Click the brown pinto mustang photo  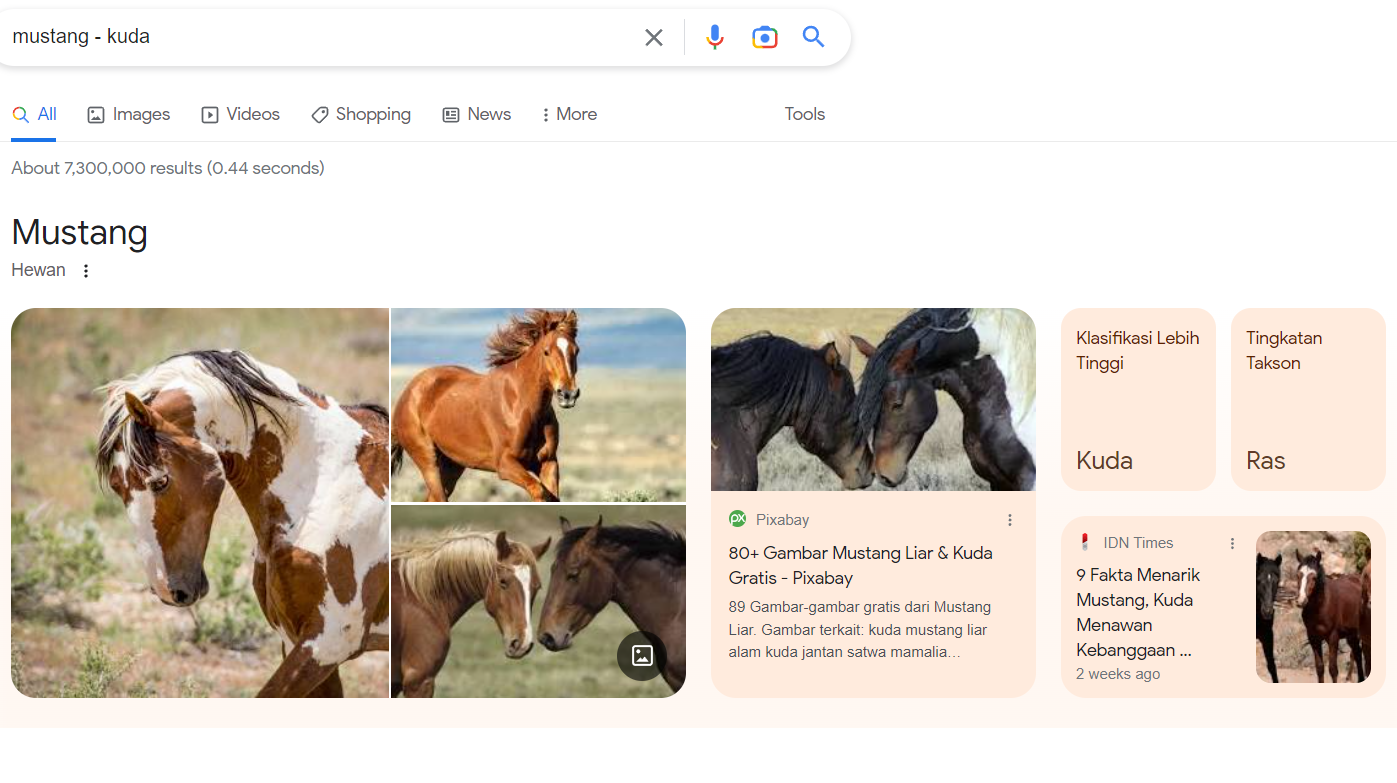[200, 502]
